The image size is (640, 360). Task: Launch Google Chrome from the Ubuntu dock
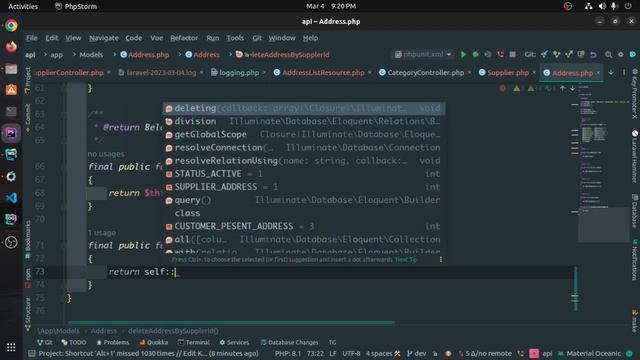11,25
